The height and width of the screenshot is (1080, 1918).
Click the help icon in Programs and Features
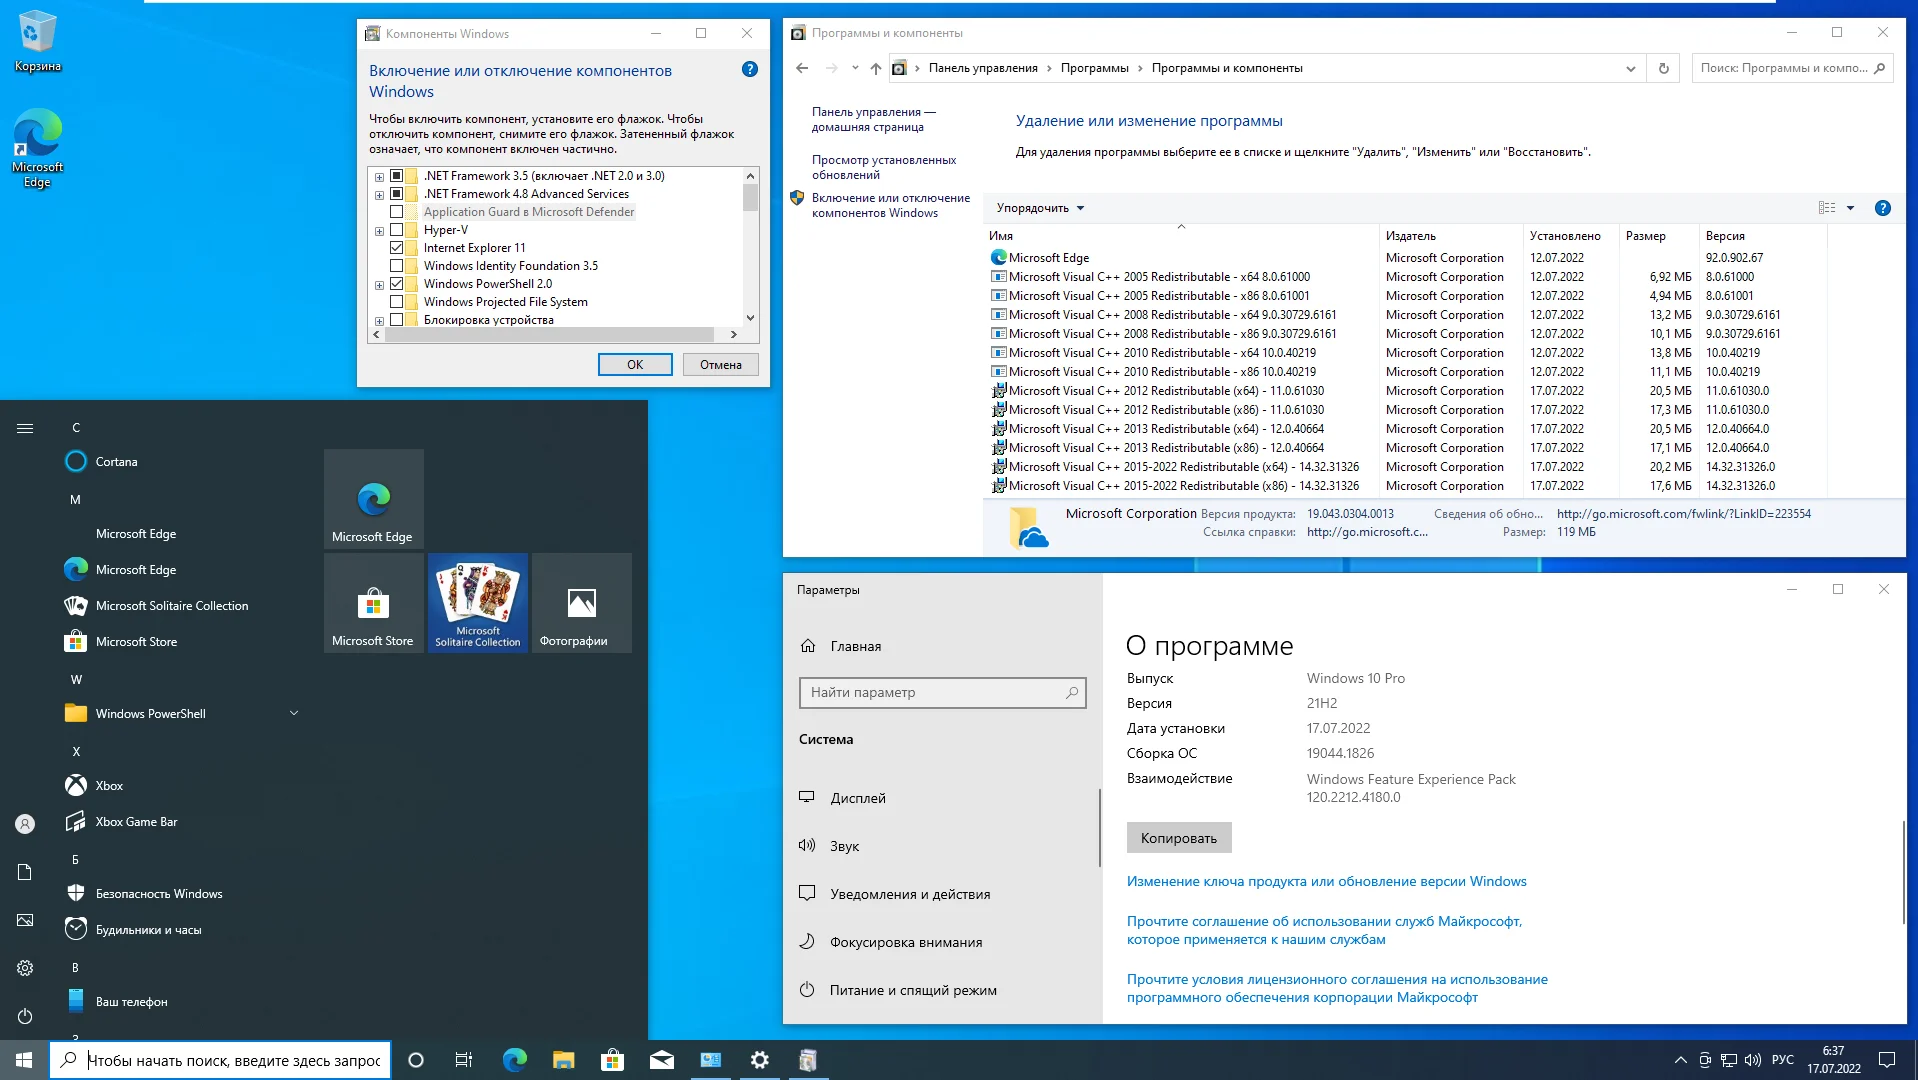click(1883, 208)
